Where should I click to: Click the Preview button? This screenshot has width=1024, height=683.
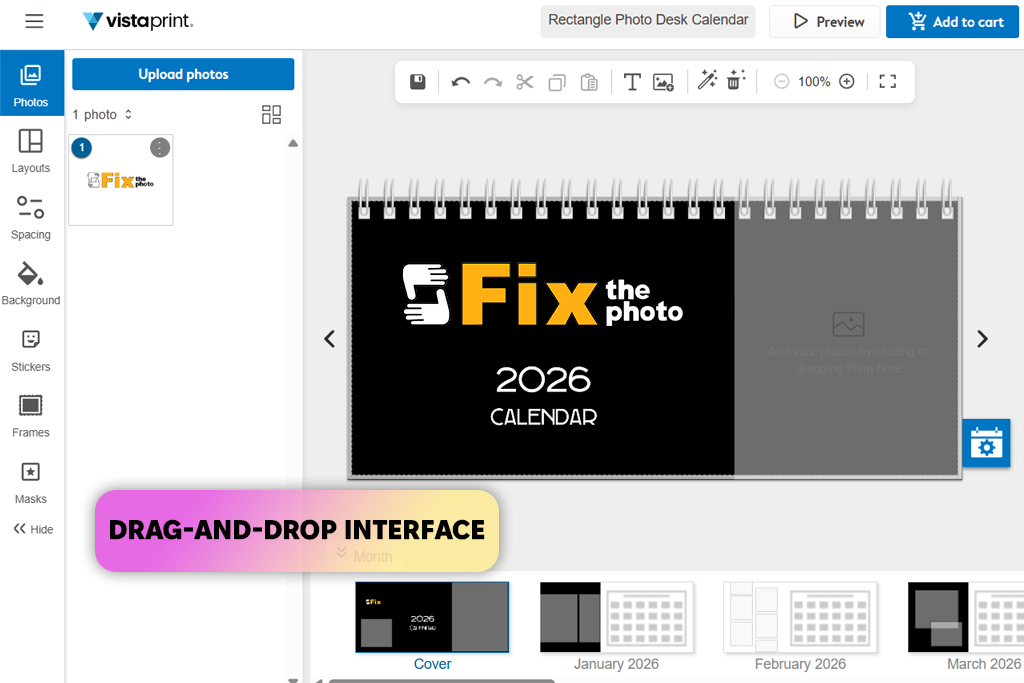825,22
